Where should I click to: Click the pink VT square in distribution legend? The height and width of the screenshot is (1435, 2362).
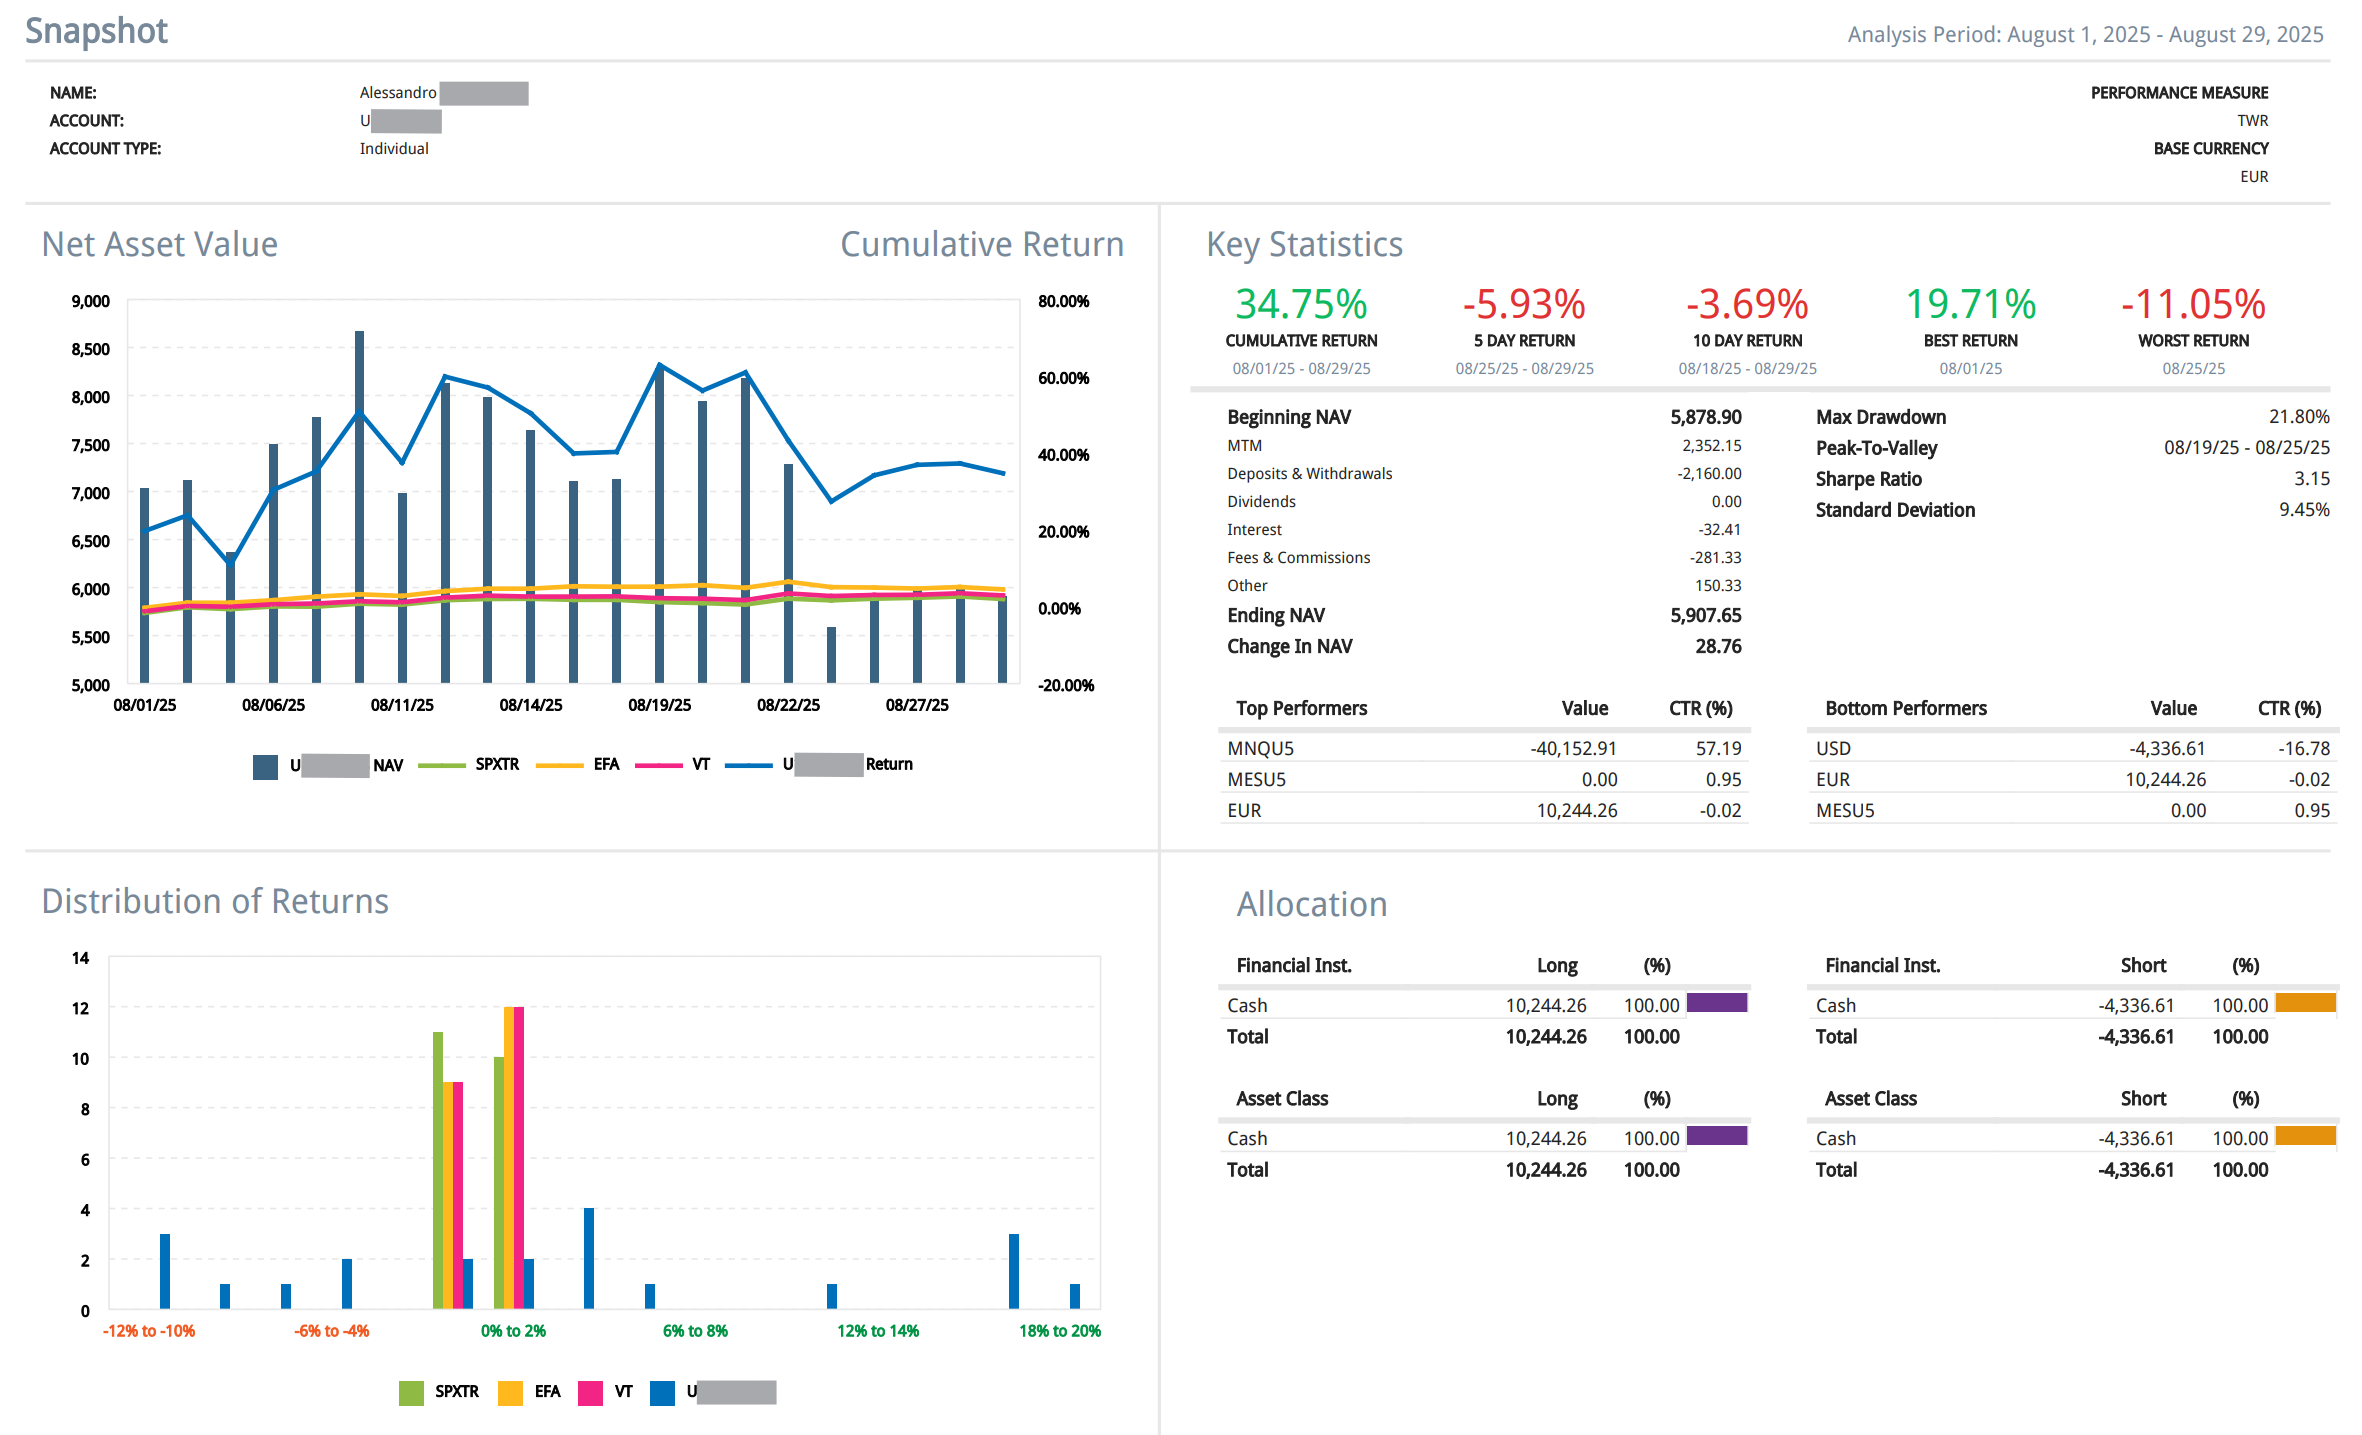pos(590,1392)
